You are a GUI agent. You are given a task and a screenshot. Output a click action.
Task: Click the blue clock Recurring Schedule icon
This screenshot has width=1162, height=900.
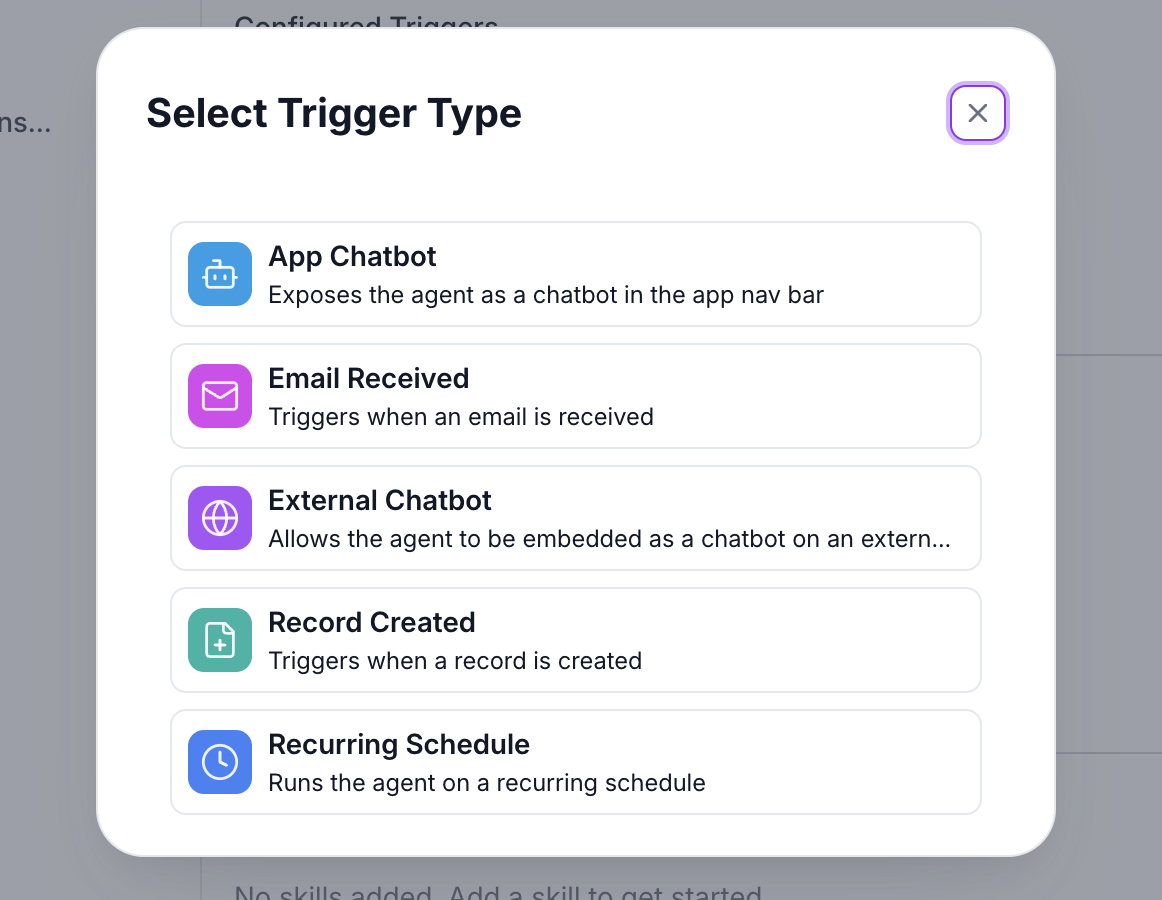click(x=220, y=762)
